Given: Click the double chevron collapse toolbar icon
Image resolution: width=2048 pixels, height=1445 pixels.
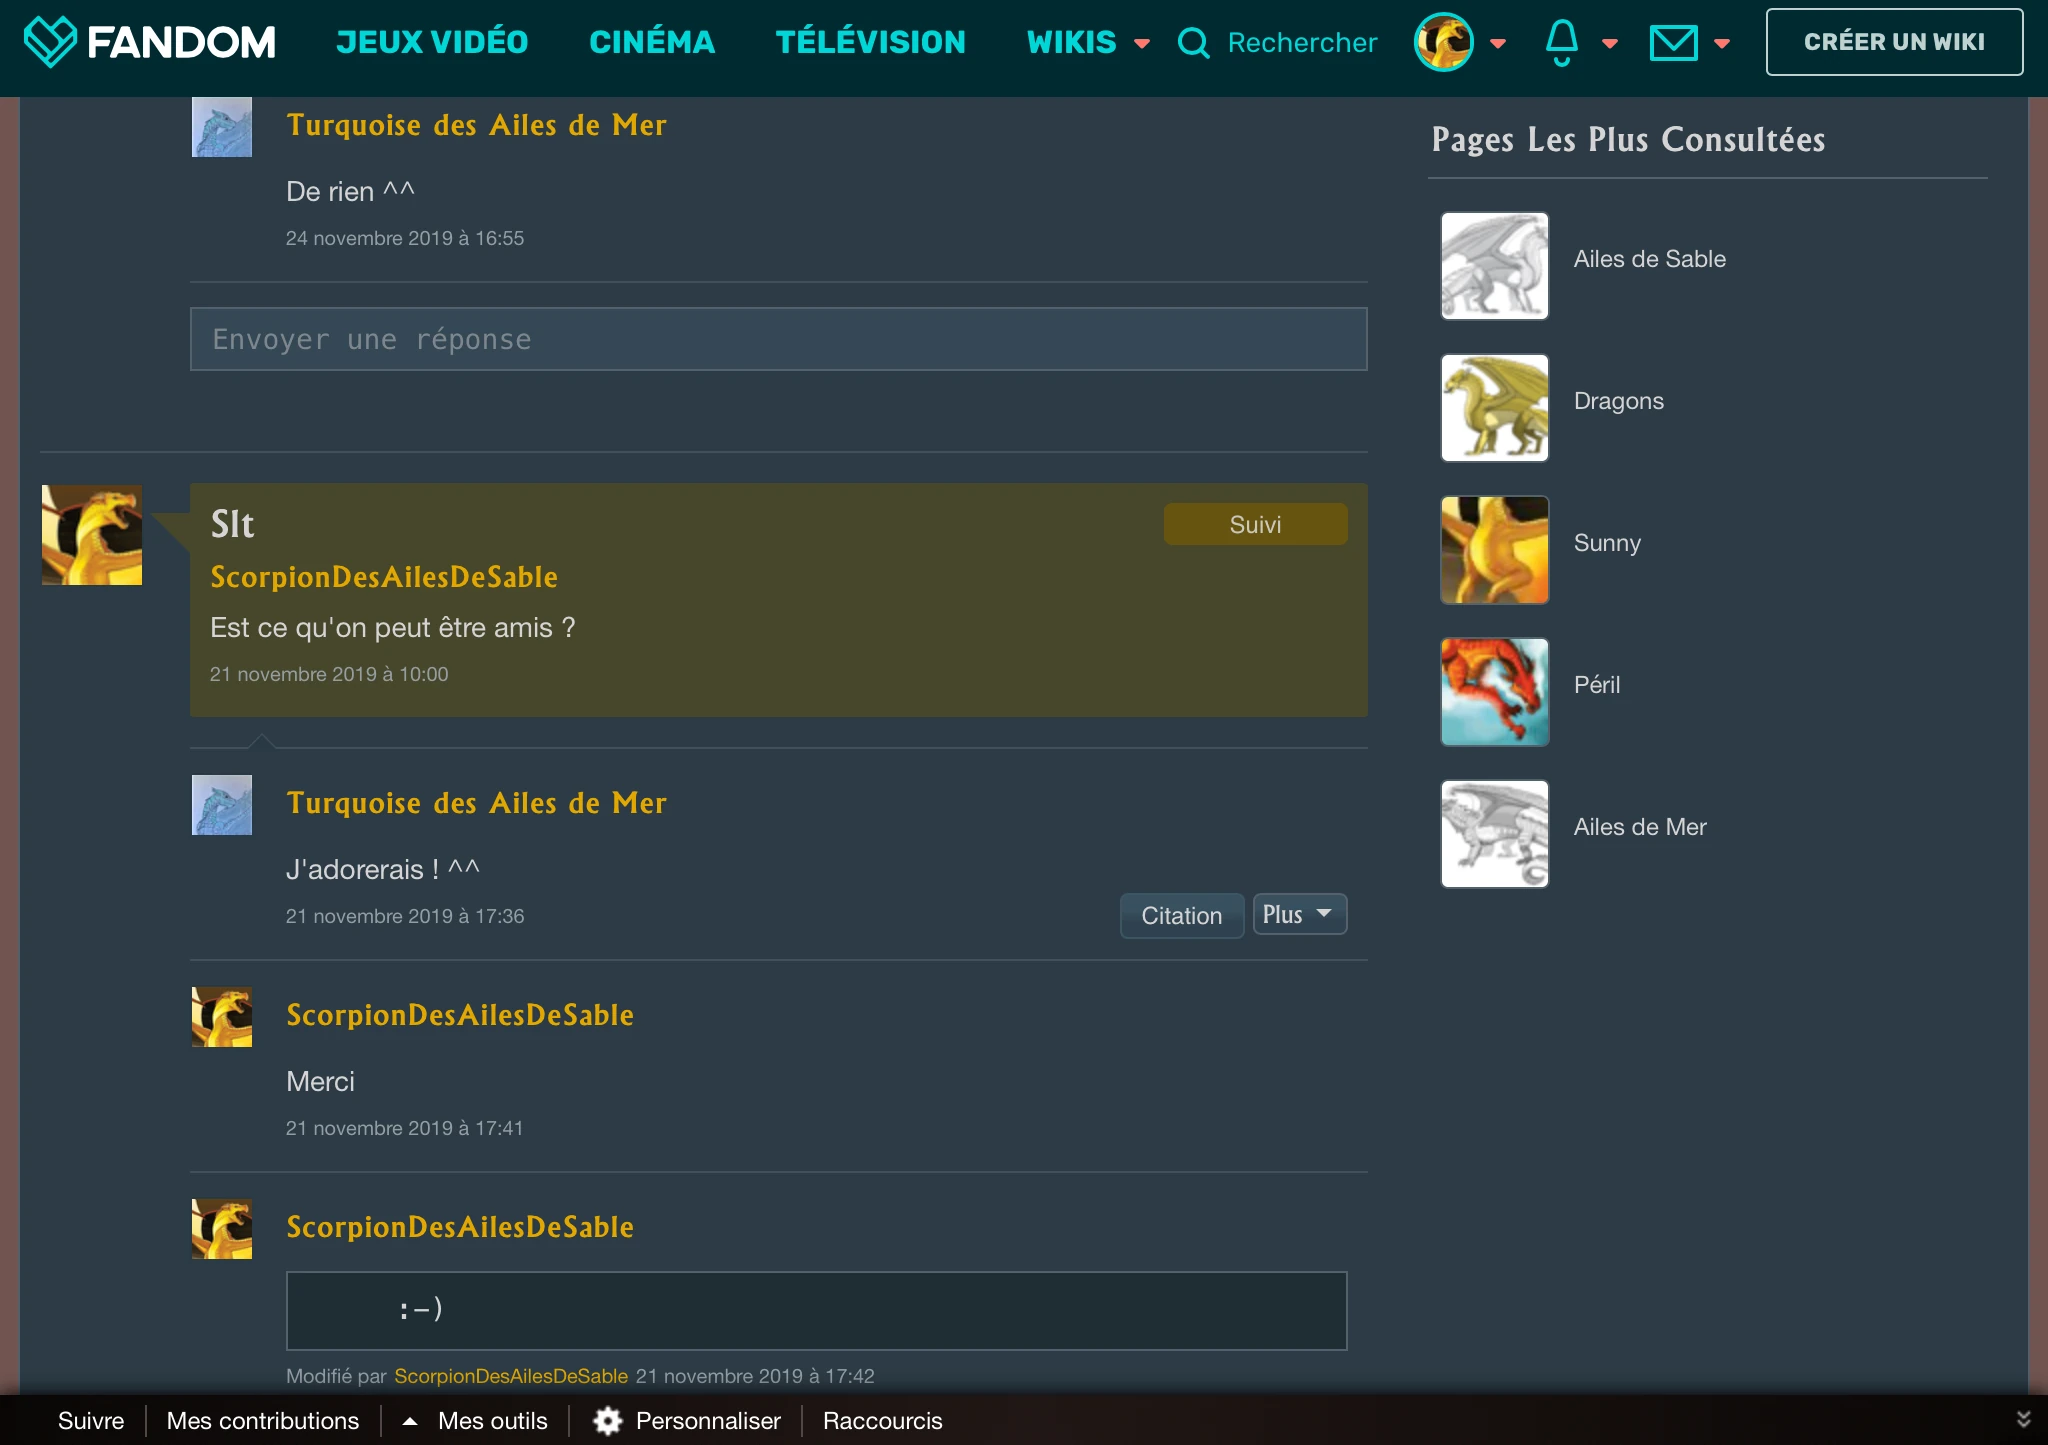Looking at the screenshot, I should tap(2023, 1420).
